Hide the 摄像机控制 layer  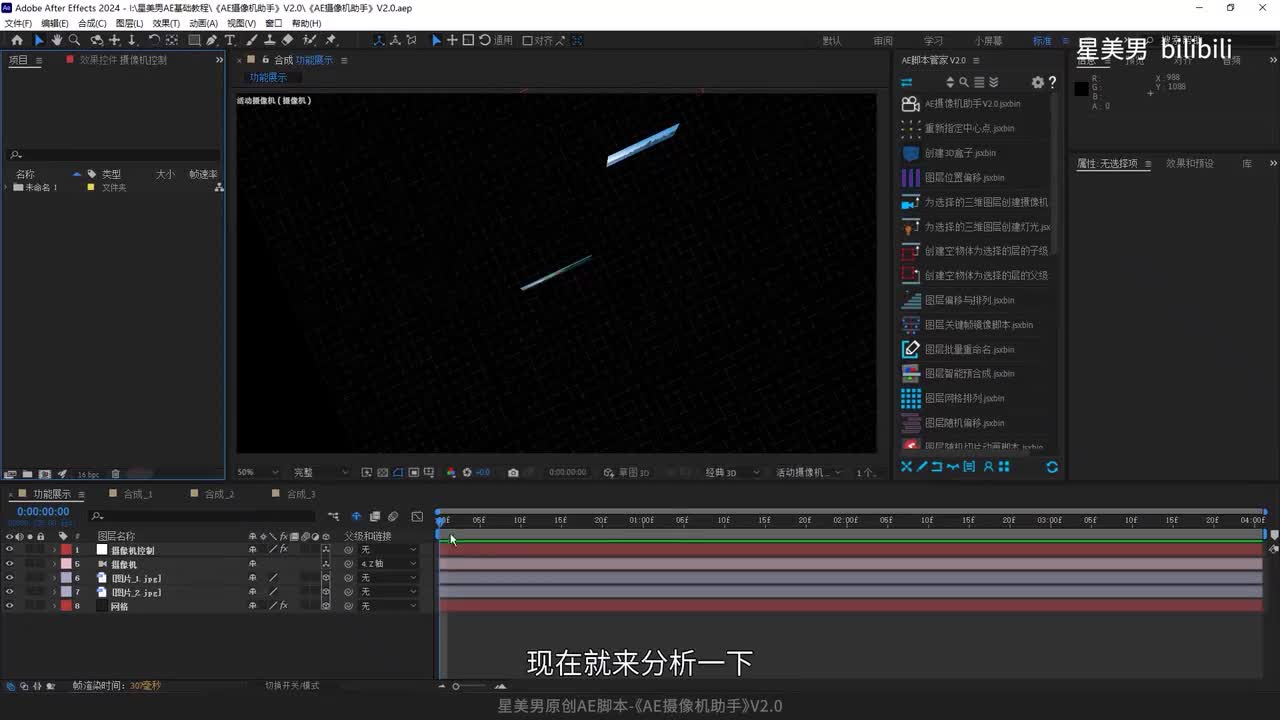tap(10, 550)
